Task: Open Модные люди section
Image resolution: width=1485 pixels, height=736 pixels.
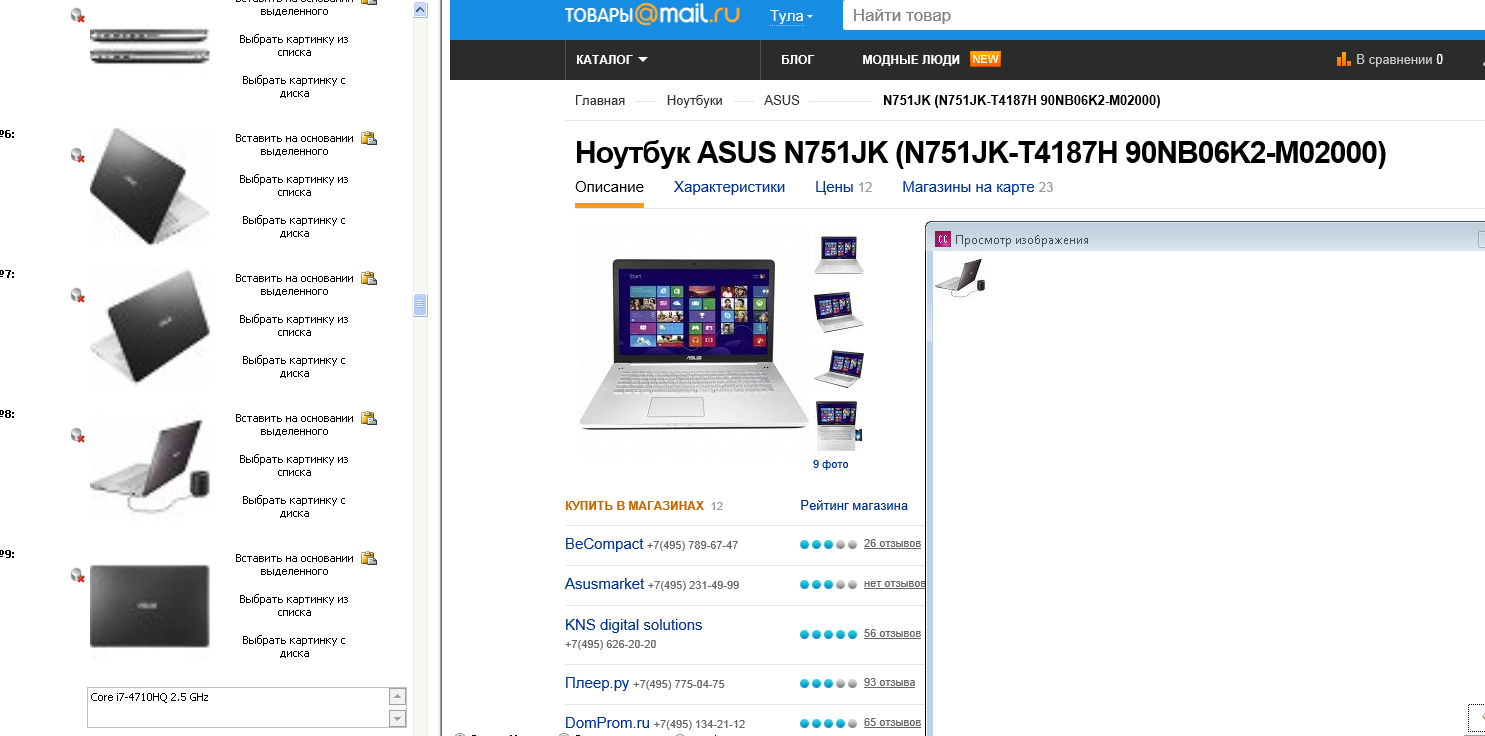Action: click(x=911, y=60)
